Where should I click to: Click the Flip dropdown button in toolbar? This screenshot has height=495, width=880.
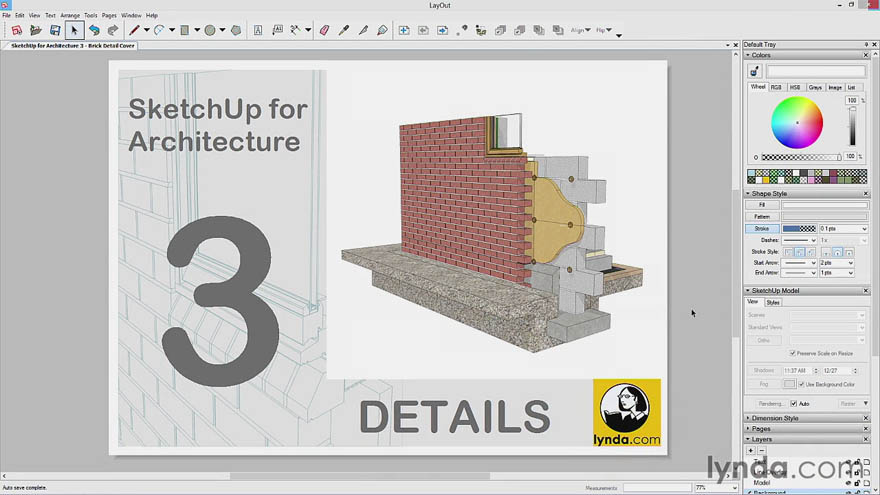[x=604, y=30]
